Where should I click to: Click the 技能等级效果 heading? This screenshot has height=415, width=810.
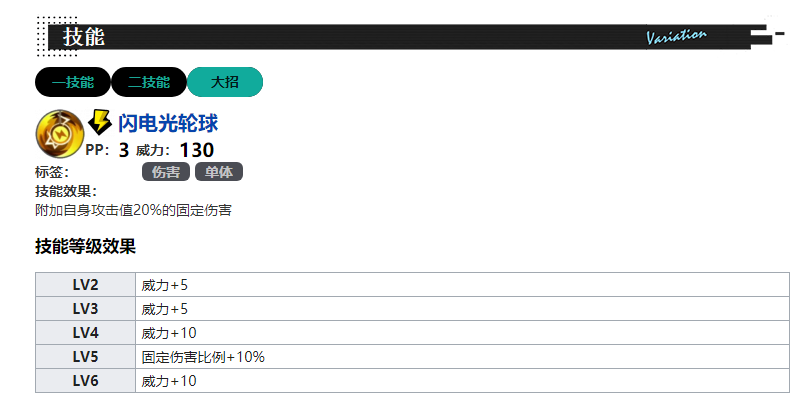(85, 246)
